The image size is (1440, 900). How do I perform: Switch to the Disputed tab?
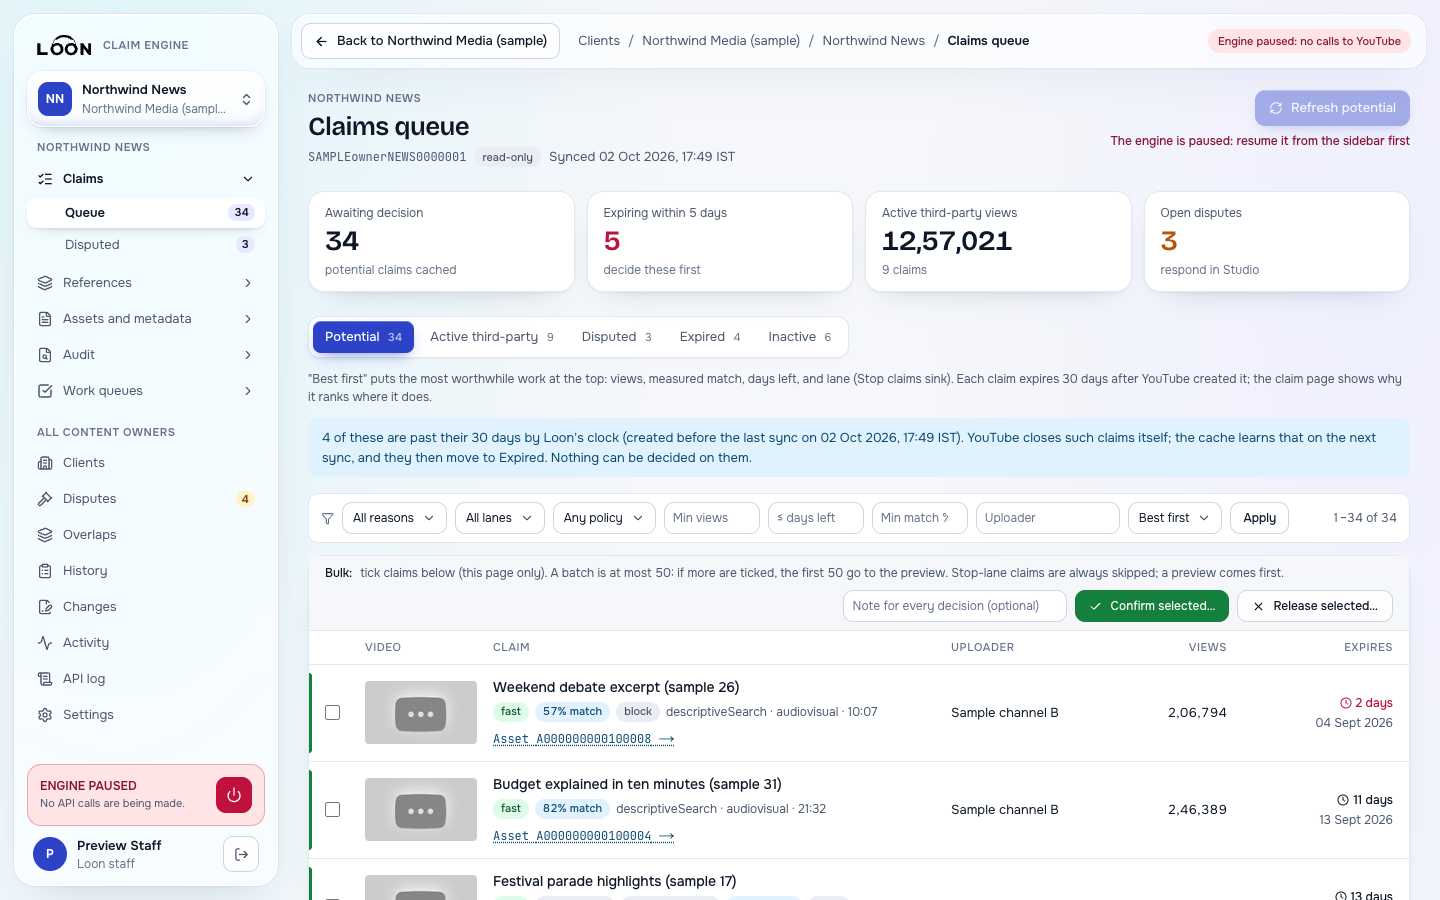click(617, 337)
